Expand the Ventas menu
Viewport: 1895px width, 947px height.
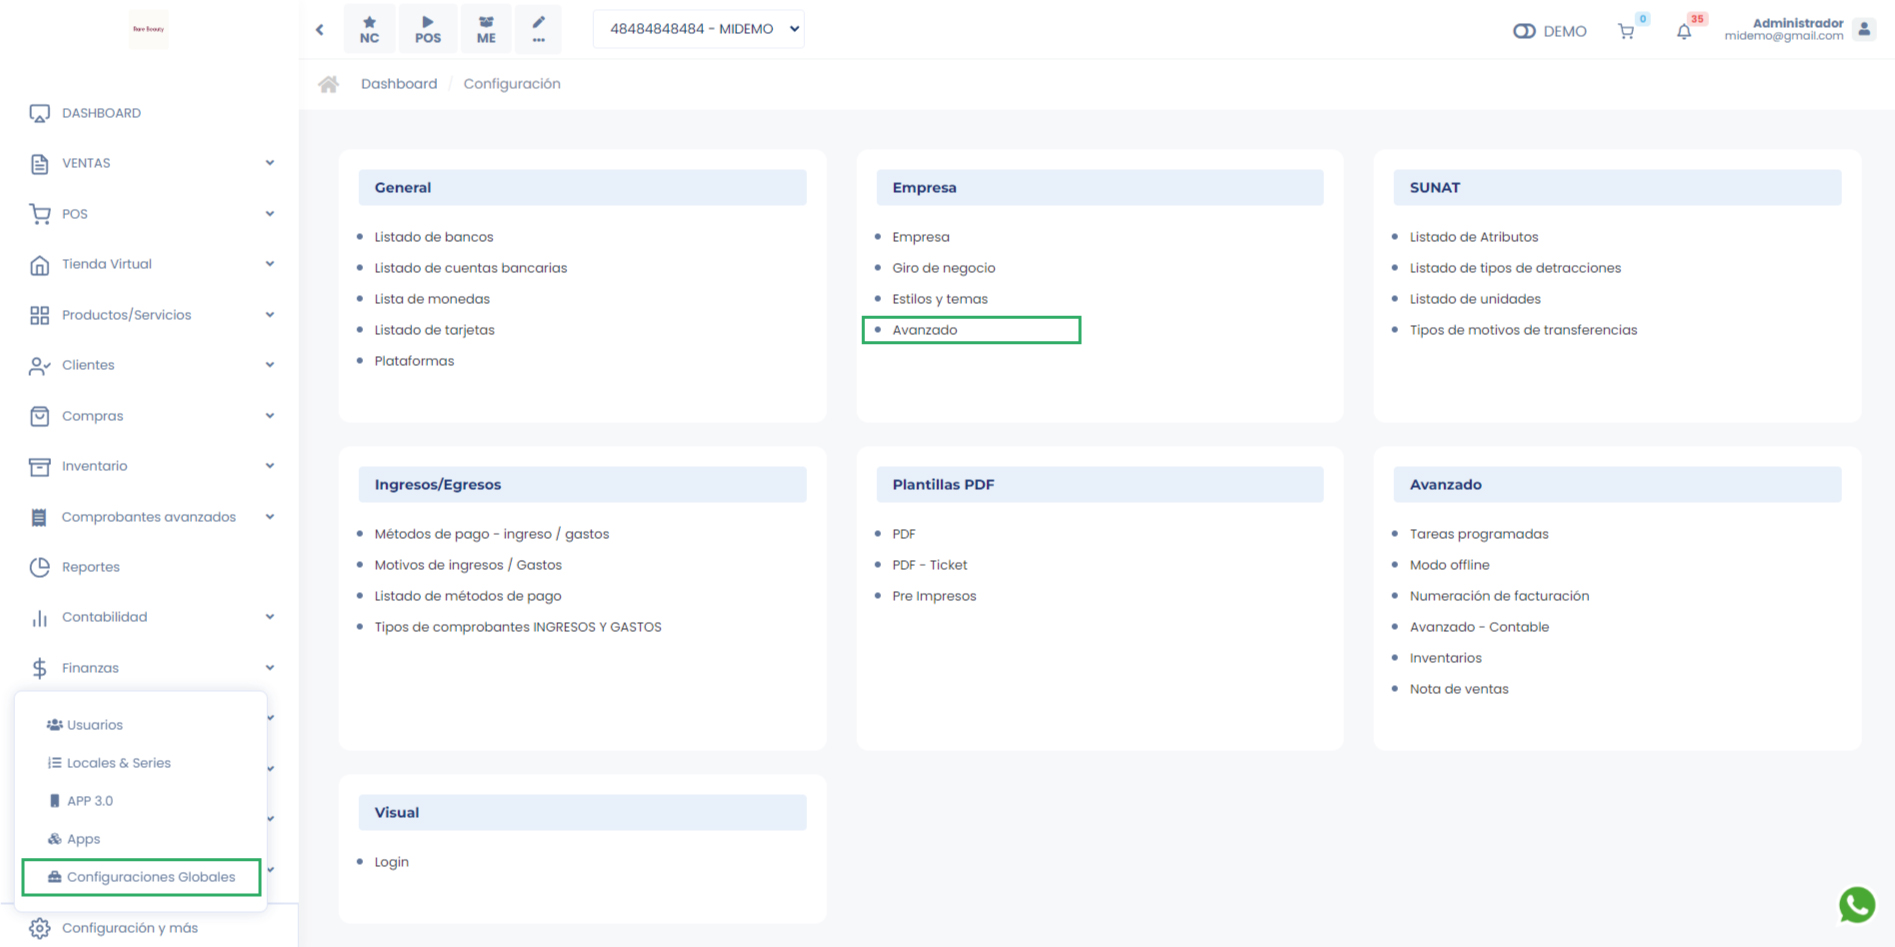tap(152, 163)
